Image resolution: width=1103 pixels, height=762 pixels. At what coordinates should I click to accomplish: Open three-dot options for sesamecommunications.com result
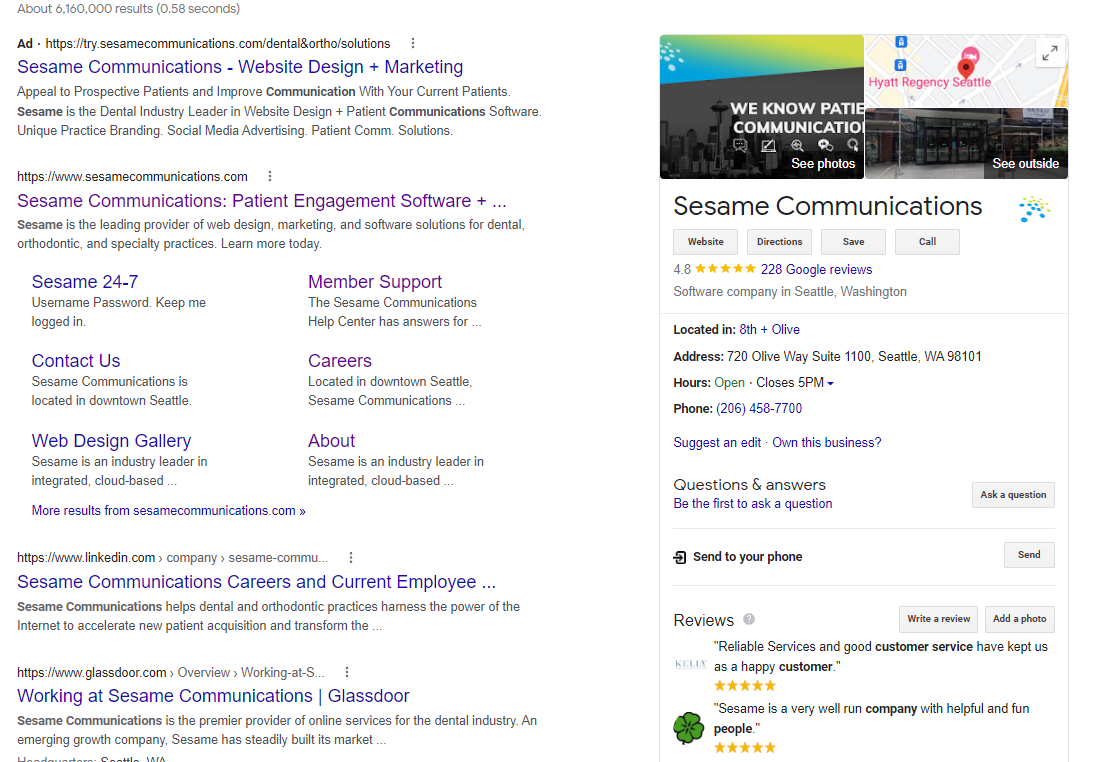click(x=270, y=177)
